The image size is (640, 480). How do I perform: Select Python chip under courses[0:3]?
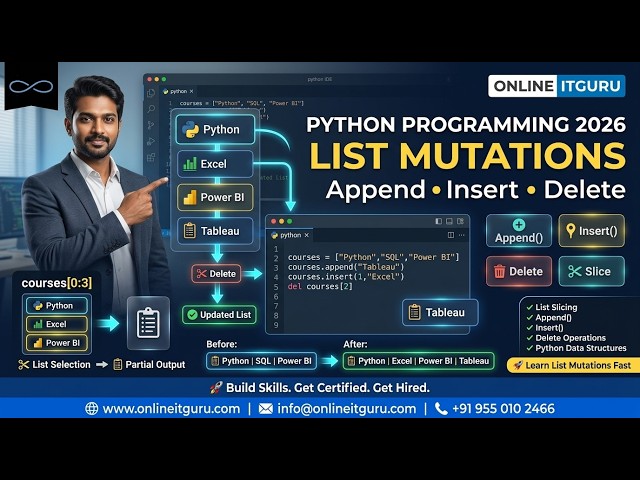[x=57, y=306]
